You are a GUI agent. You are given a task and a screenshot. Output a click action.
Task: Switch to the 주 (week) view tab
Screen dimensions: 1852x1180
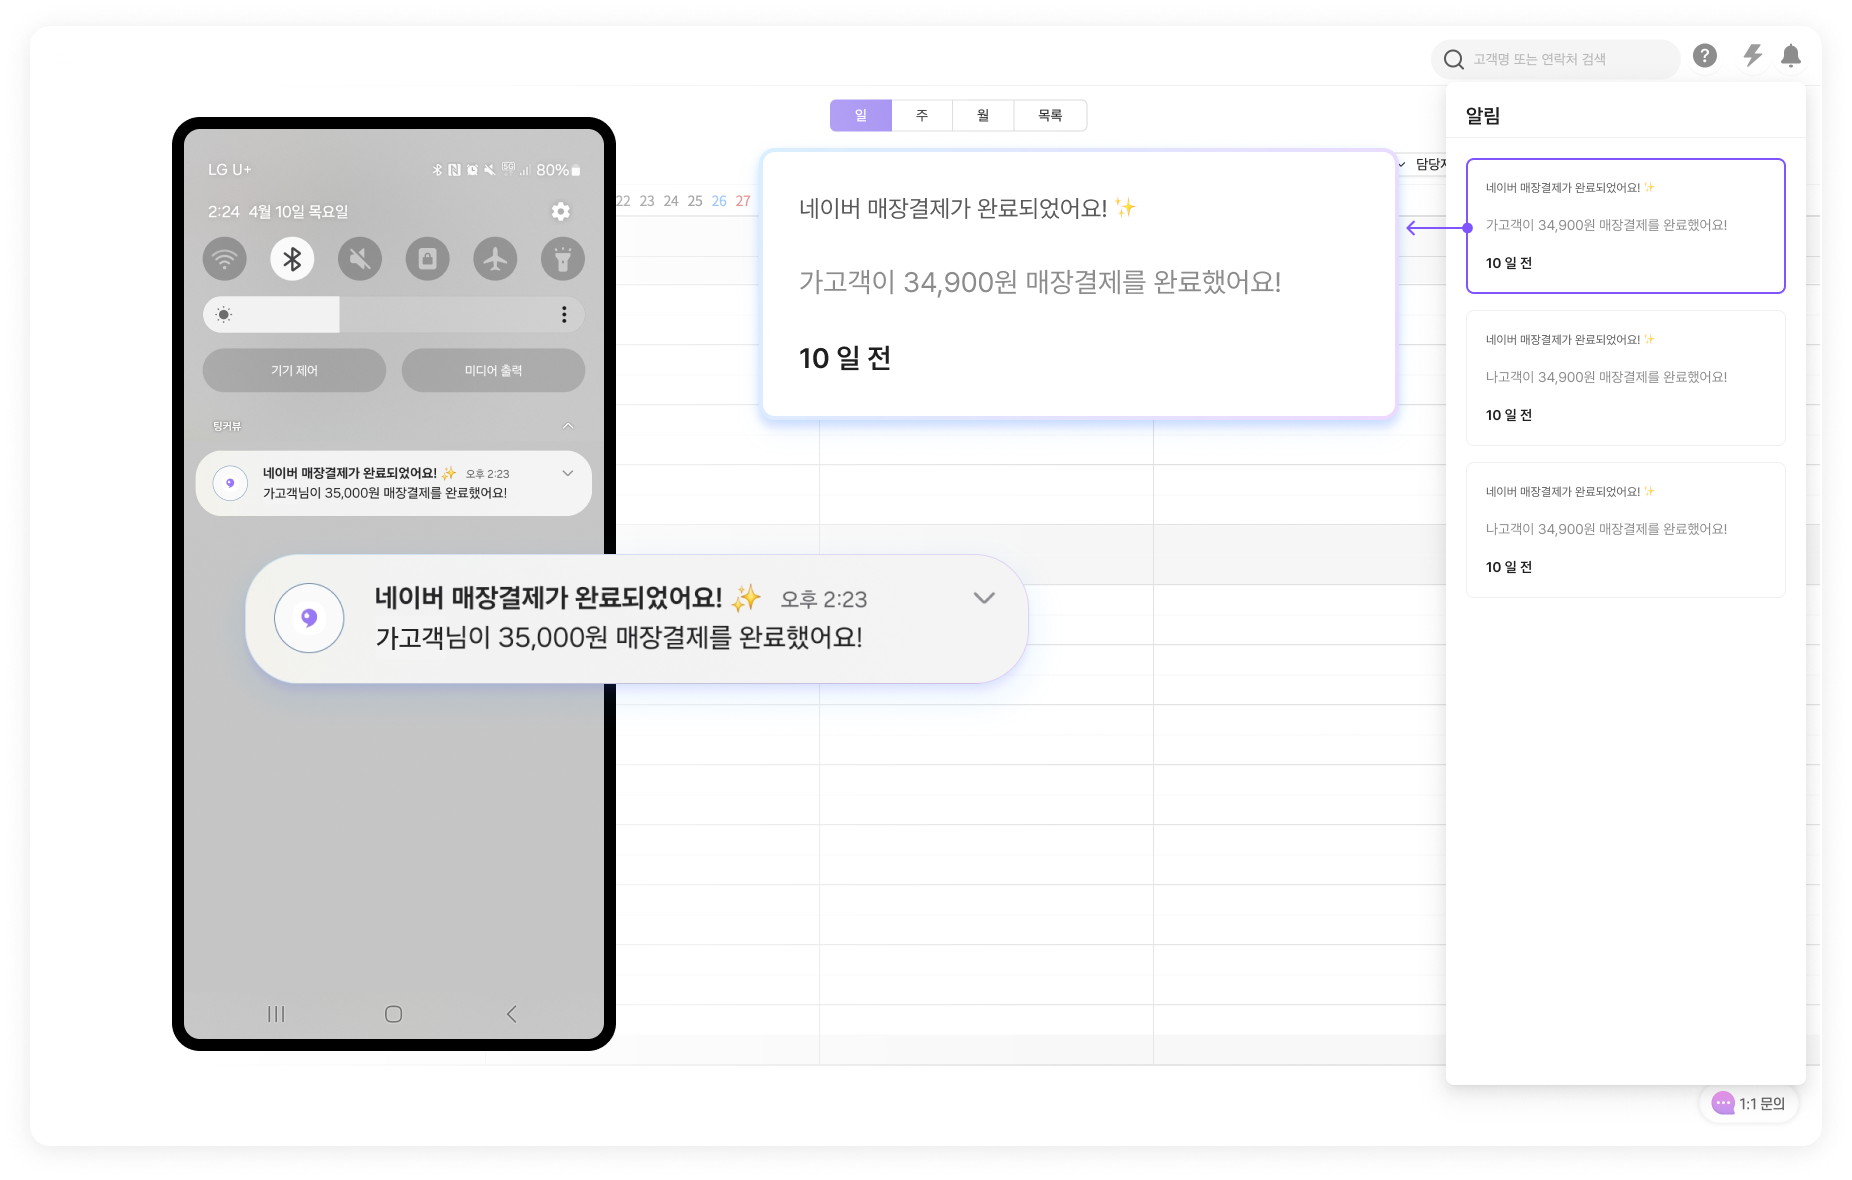point(922,115)
